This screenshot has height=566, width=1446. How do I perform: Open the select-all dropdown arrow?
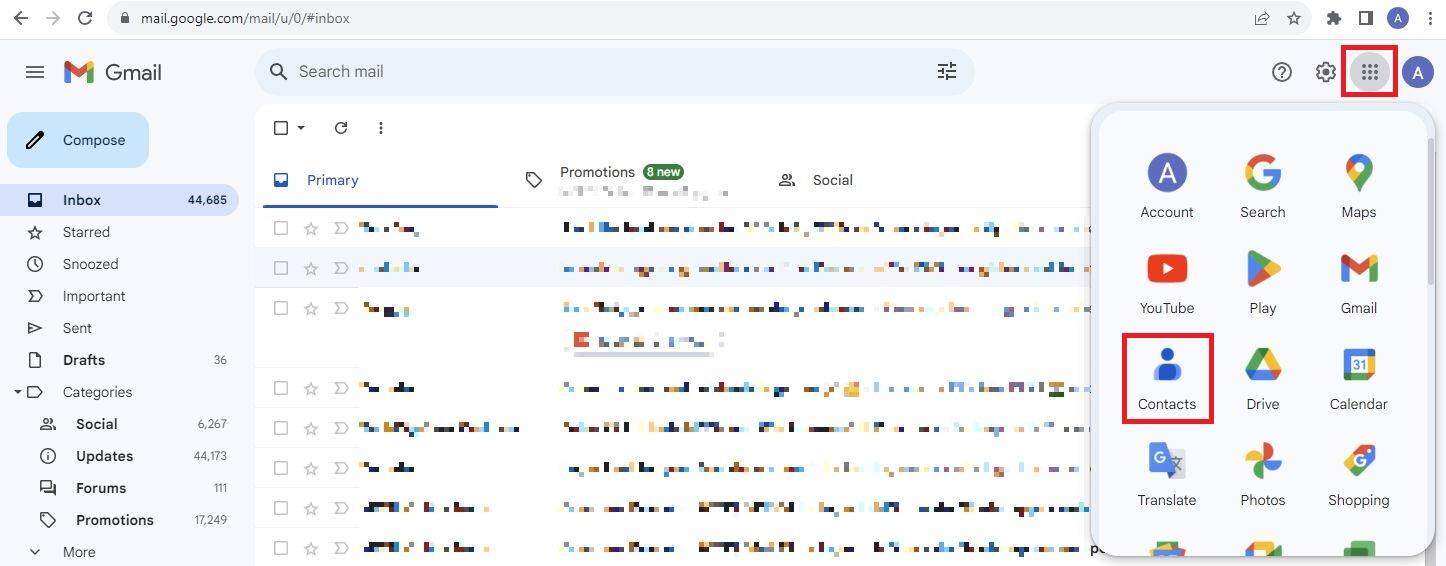pos(301,128)
